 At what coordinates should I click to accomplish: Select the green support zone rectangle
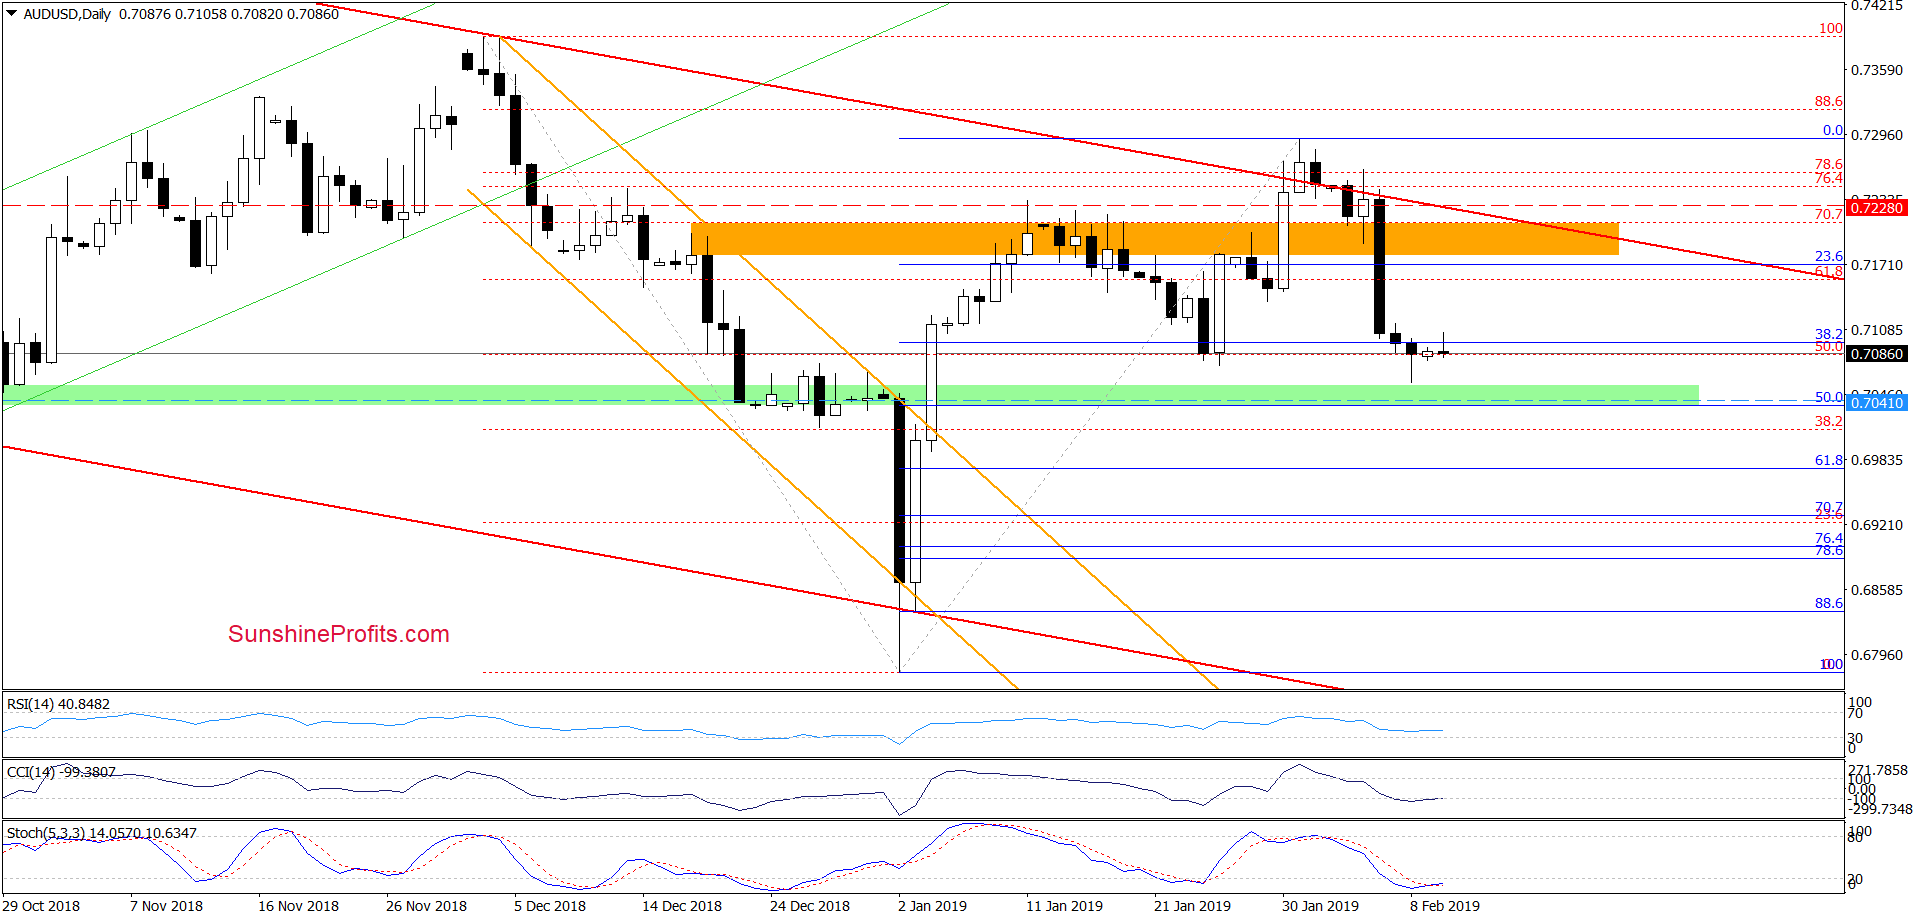tap(851, 395)
